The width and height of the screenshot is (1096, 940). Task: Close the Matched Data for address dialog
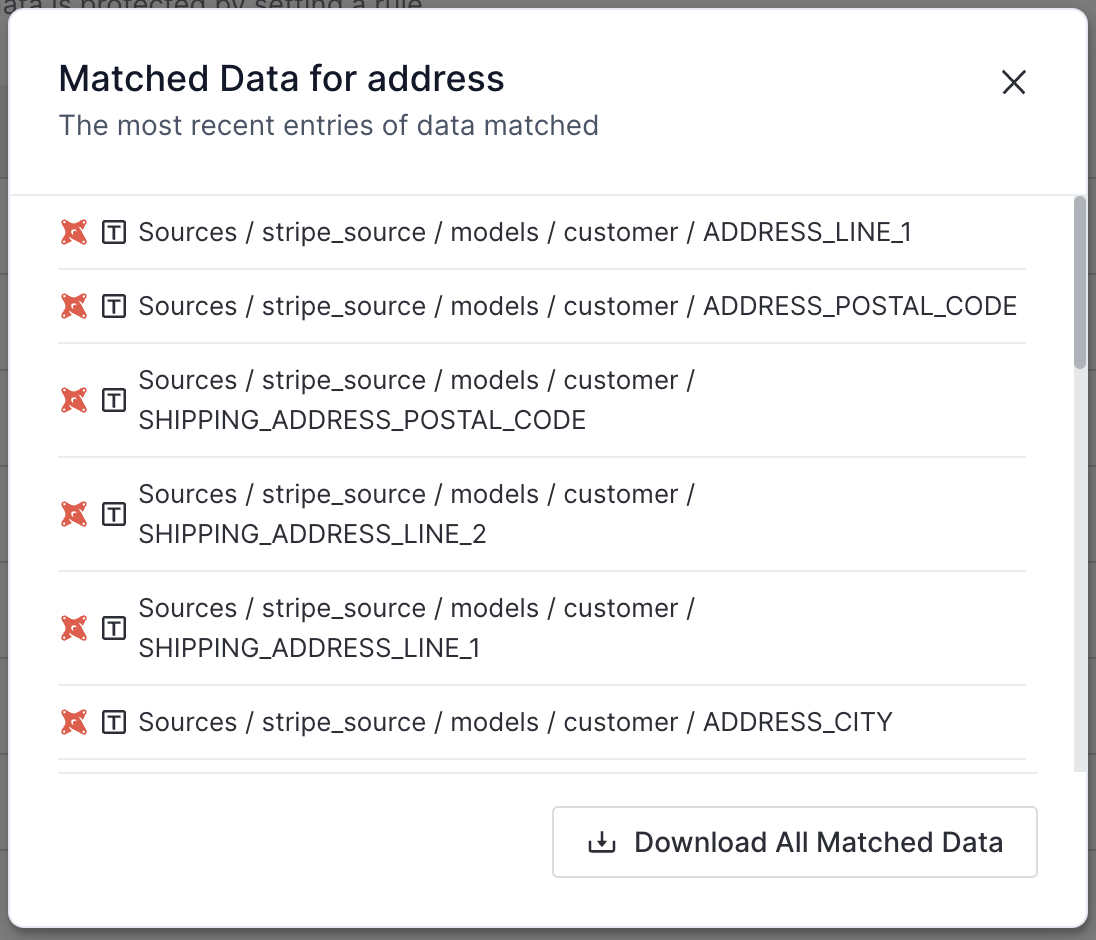[1014, 83]
